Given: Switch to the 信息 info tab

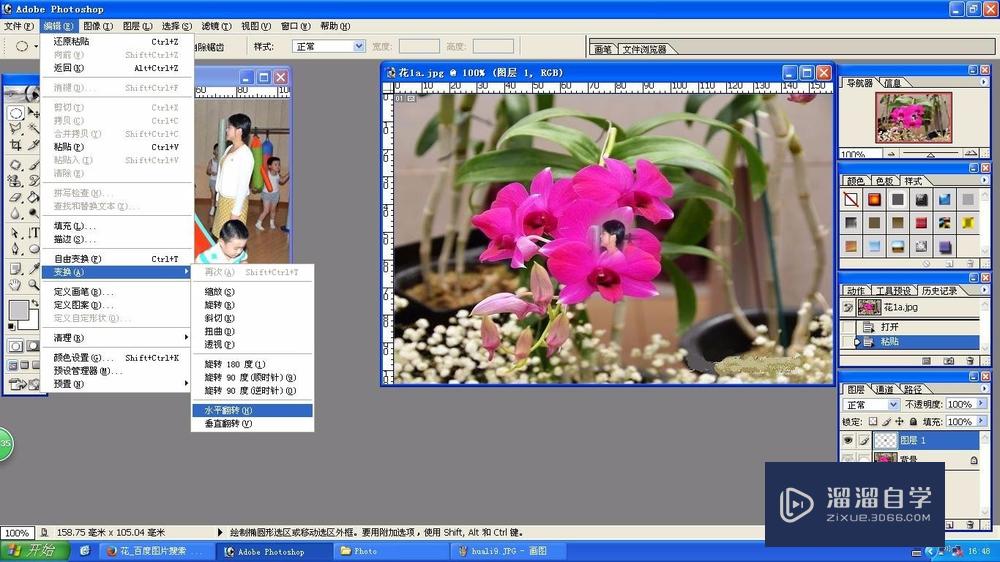Looking at the screenshot, I should [x=892, y=83].
